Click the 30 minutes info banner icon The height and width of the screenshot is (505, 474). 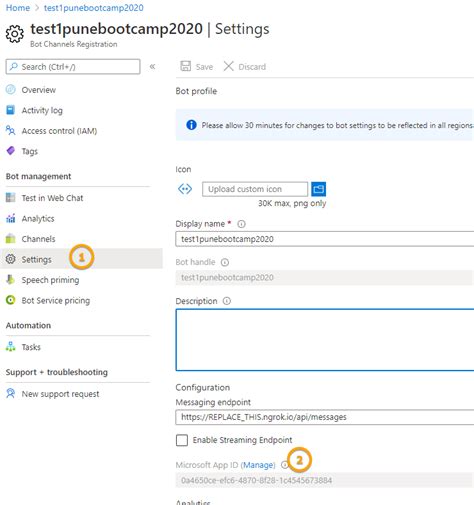191,125
